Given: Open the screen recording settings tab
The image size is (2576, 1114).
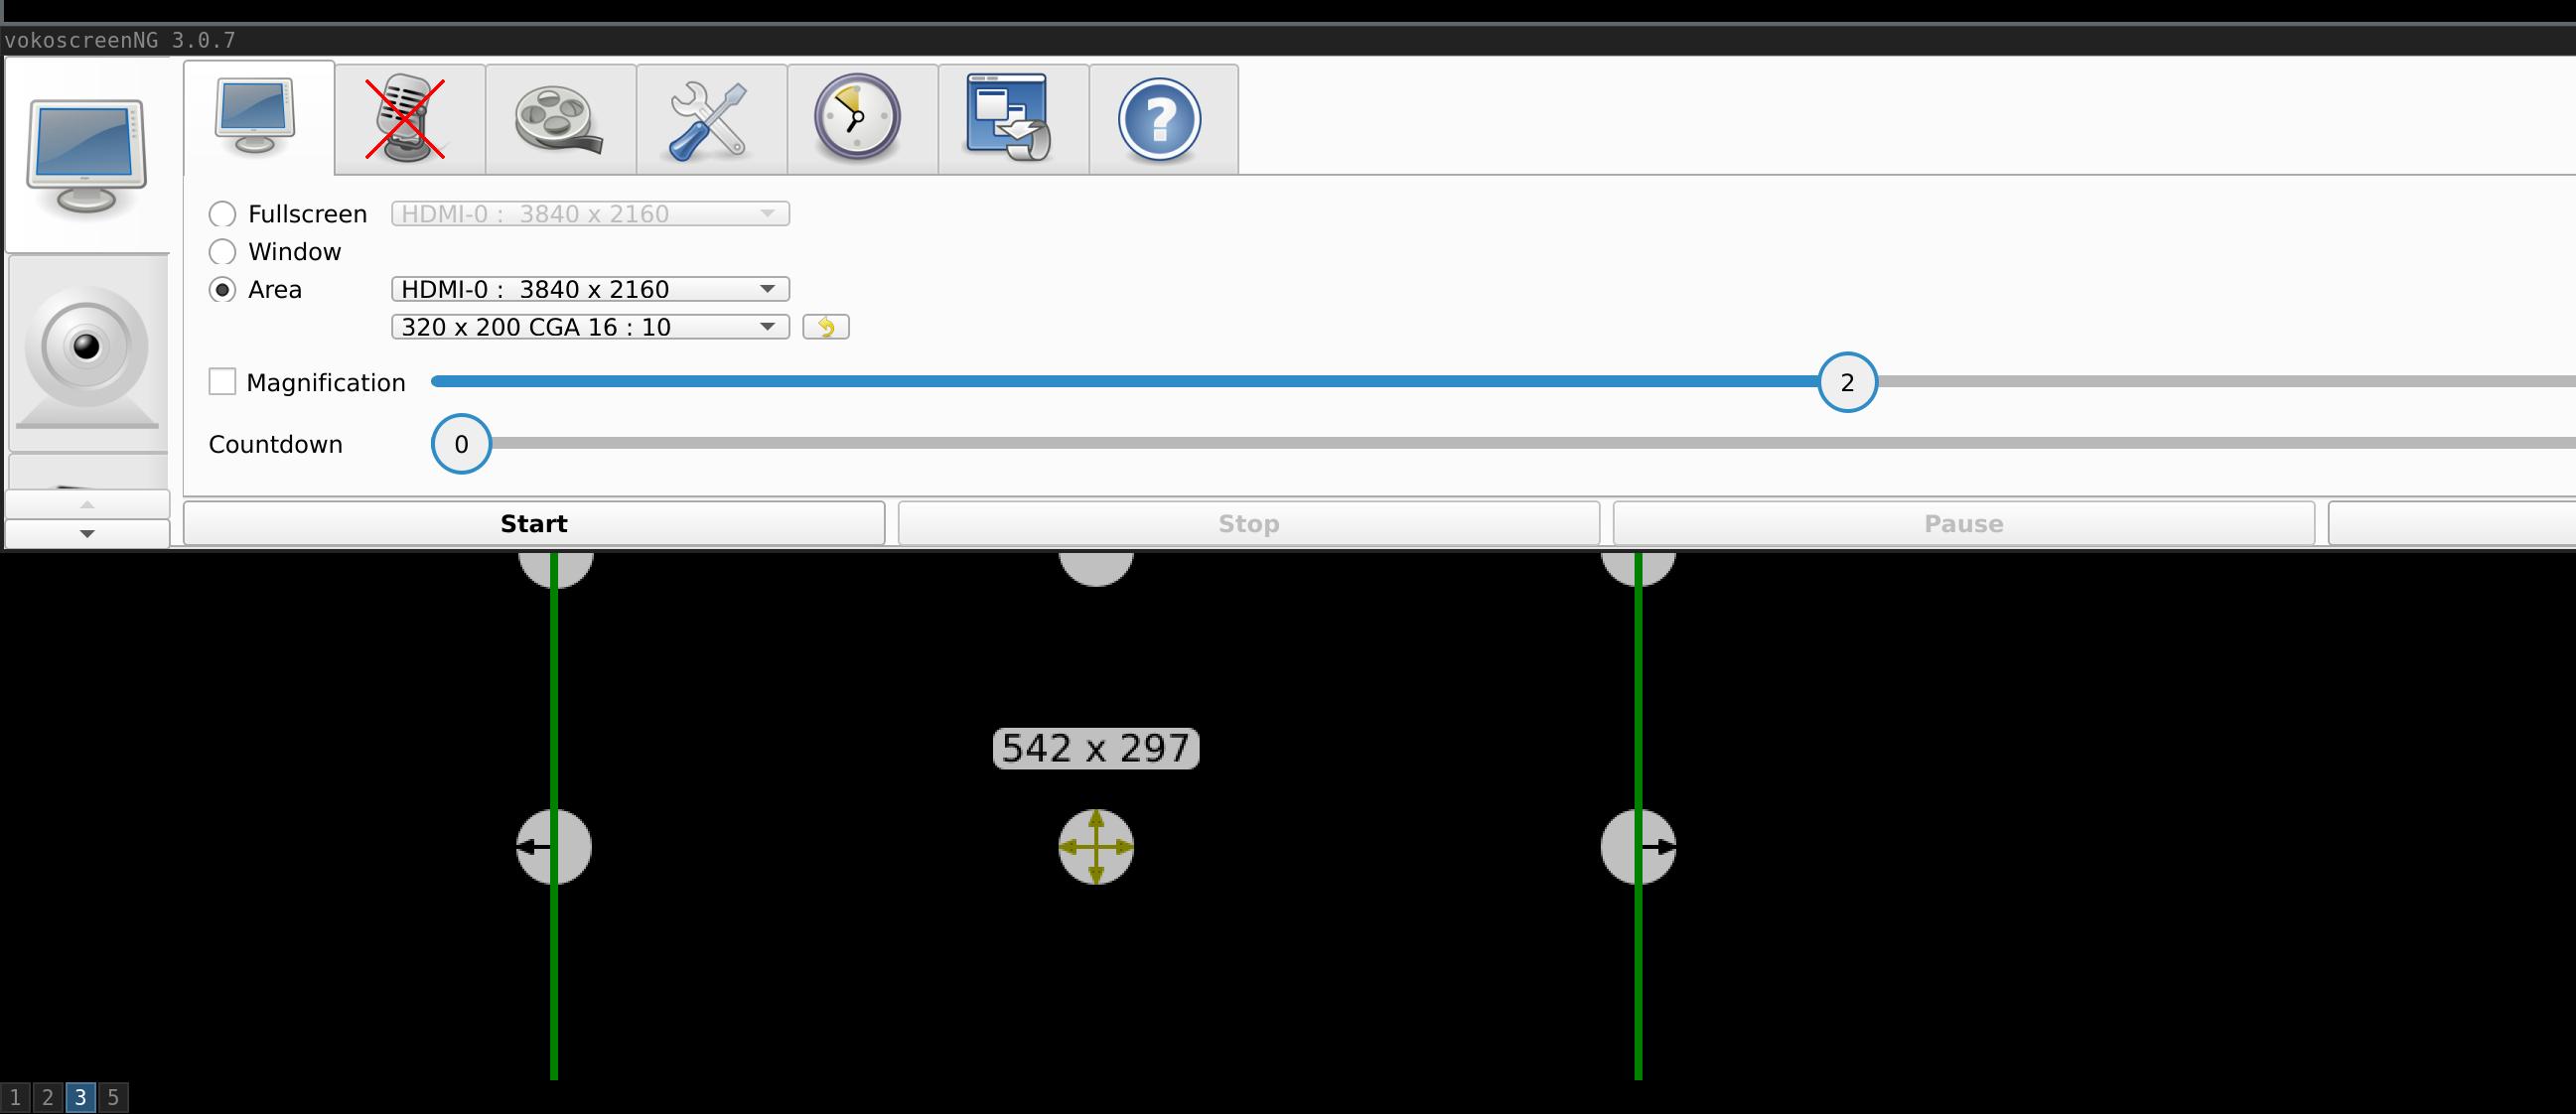Looking at the screenshot, I should pos(258,118).
